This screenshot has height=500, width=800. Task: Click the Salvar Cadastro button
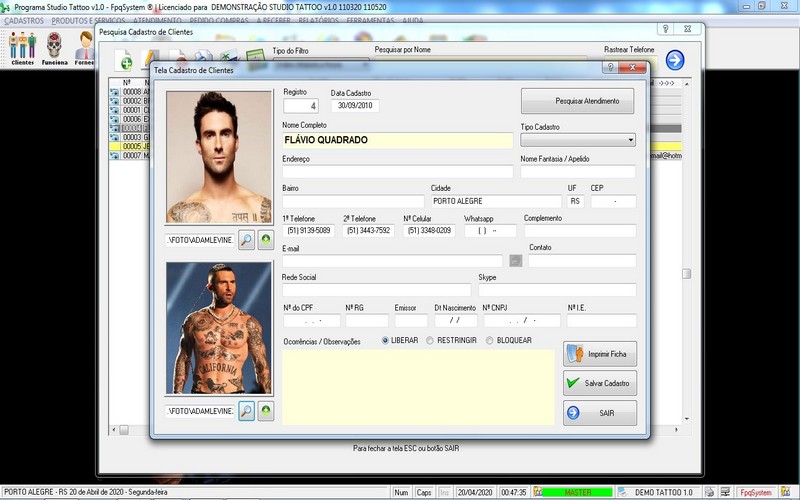(x=600, y=383)
